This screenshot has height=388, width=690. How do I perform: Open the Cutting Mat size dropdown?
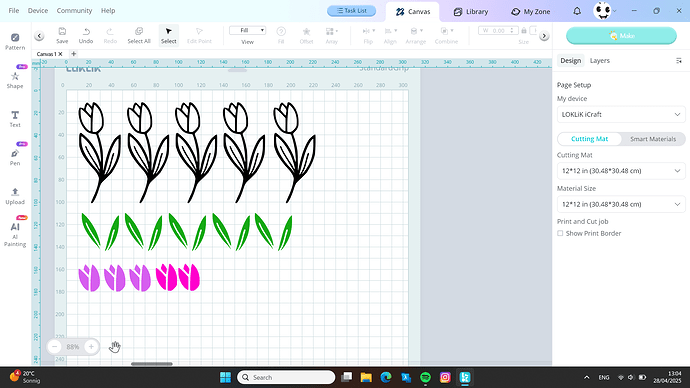click(621, 171)
